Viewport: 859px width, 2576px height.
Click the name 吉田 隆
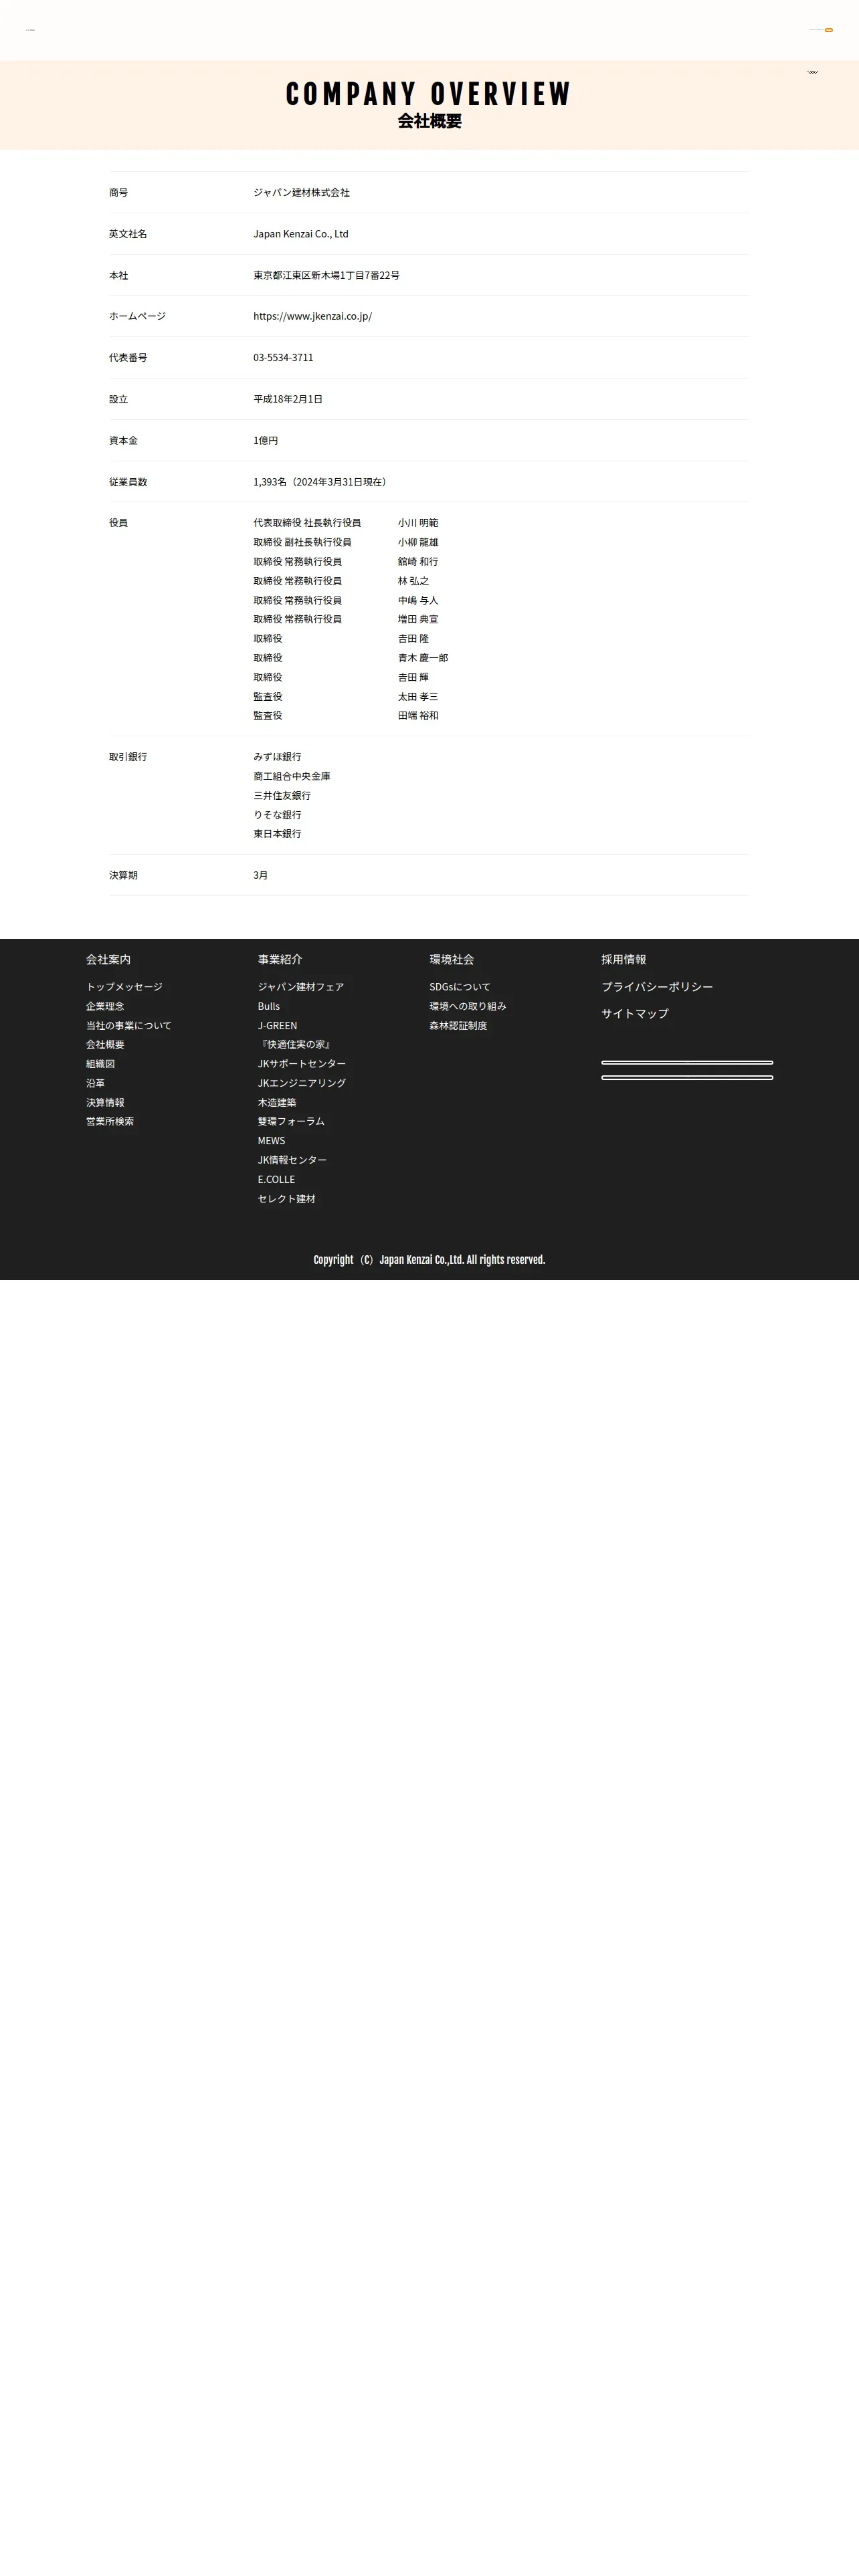click(x=413, y=638)
